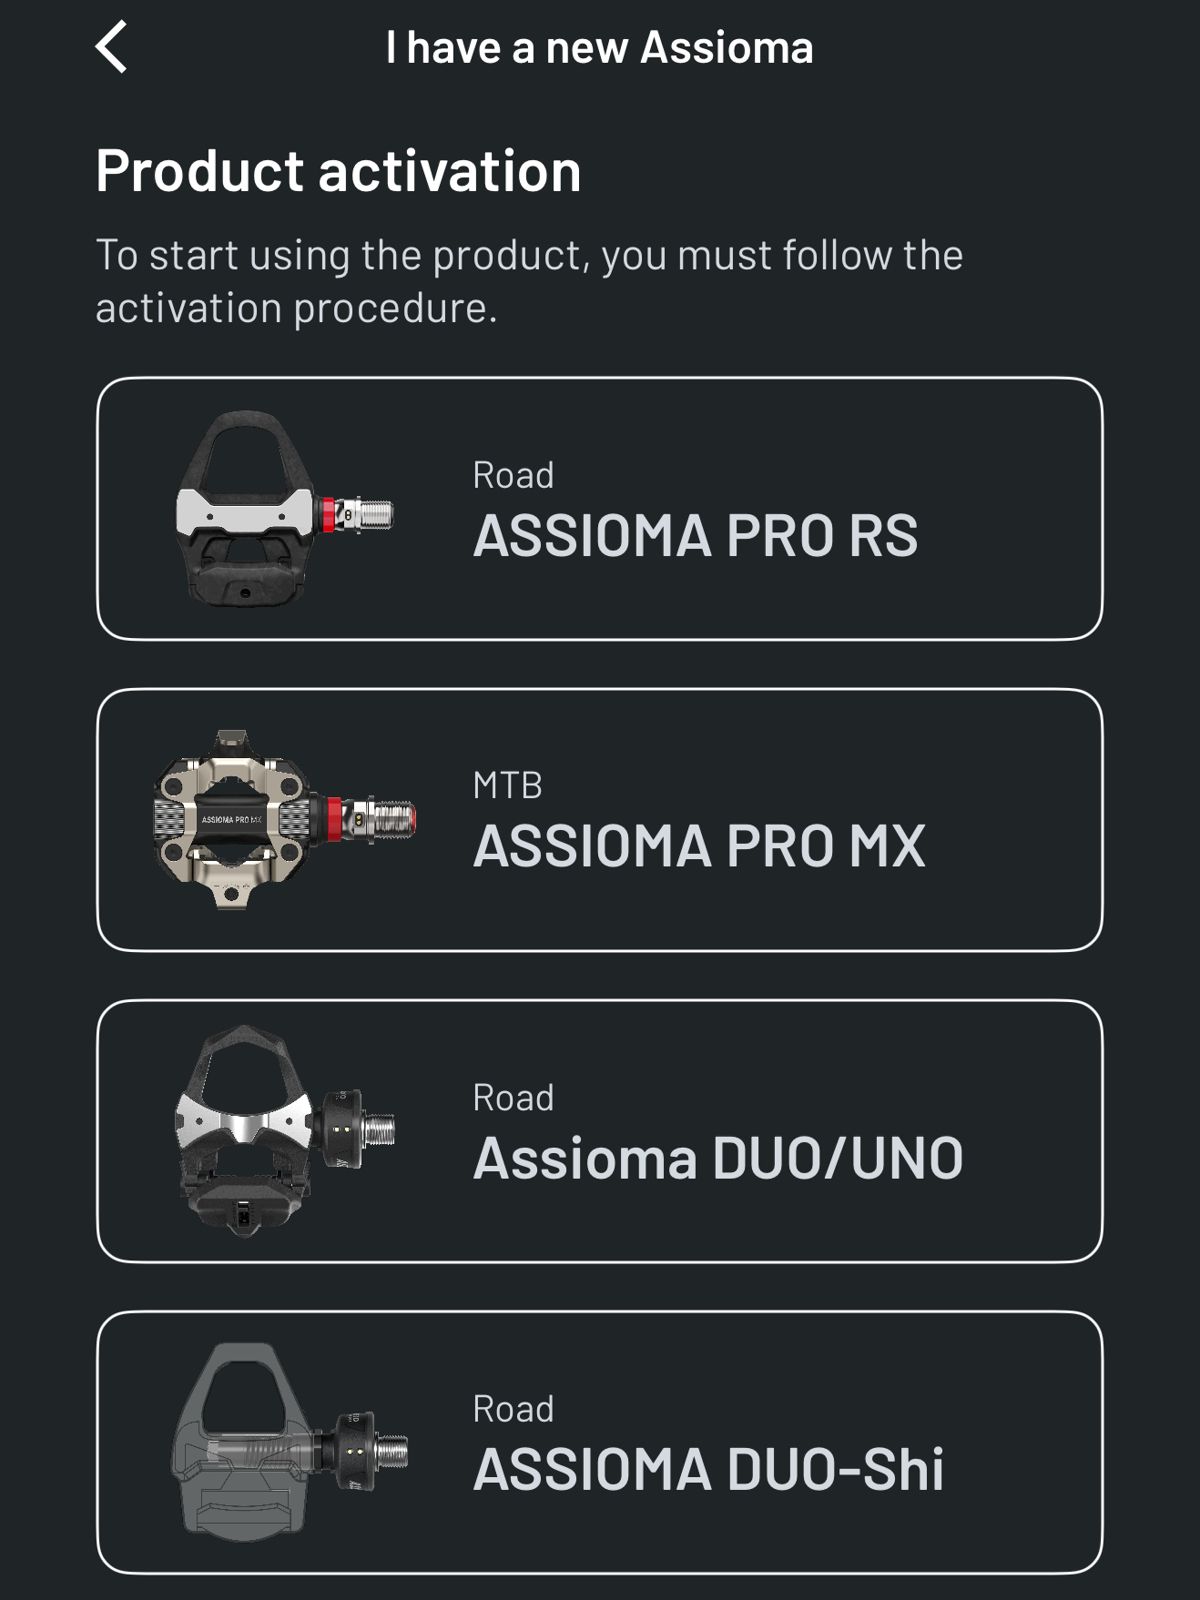
Task: Go back using the header arrow
Action: [x=111, y=47]
